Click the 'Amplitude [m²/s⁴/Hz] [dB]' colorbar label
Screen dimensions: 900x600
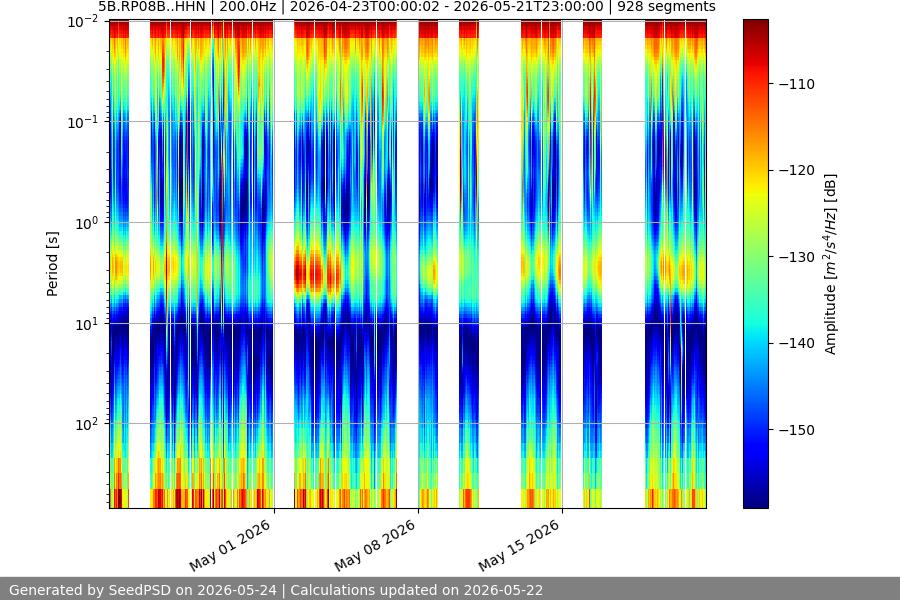pyautogui.click(x=831, y=264)
